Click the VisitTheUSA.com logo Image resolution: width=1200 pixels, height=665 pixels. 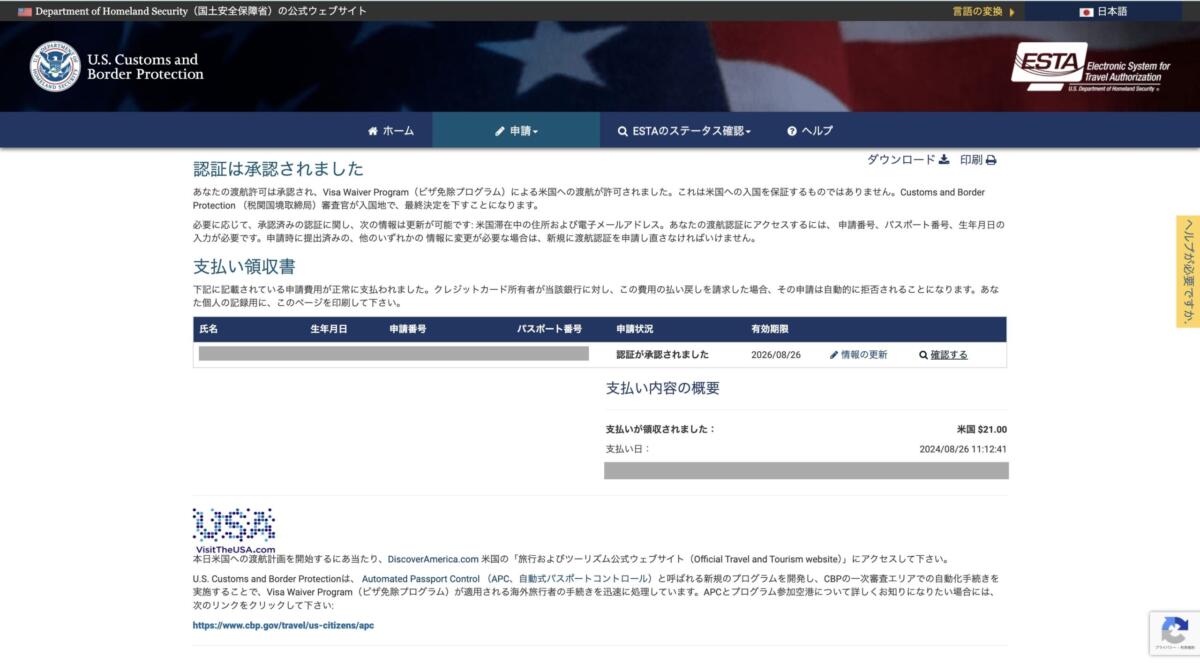click(234, 530)
